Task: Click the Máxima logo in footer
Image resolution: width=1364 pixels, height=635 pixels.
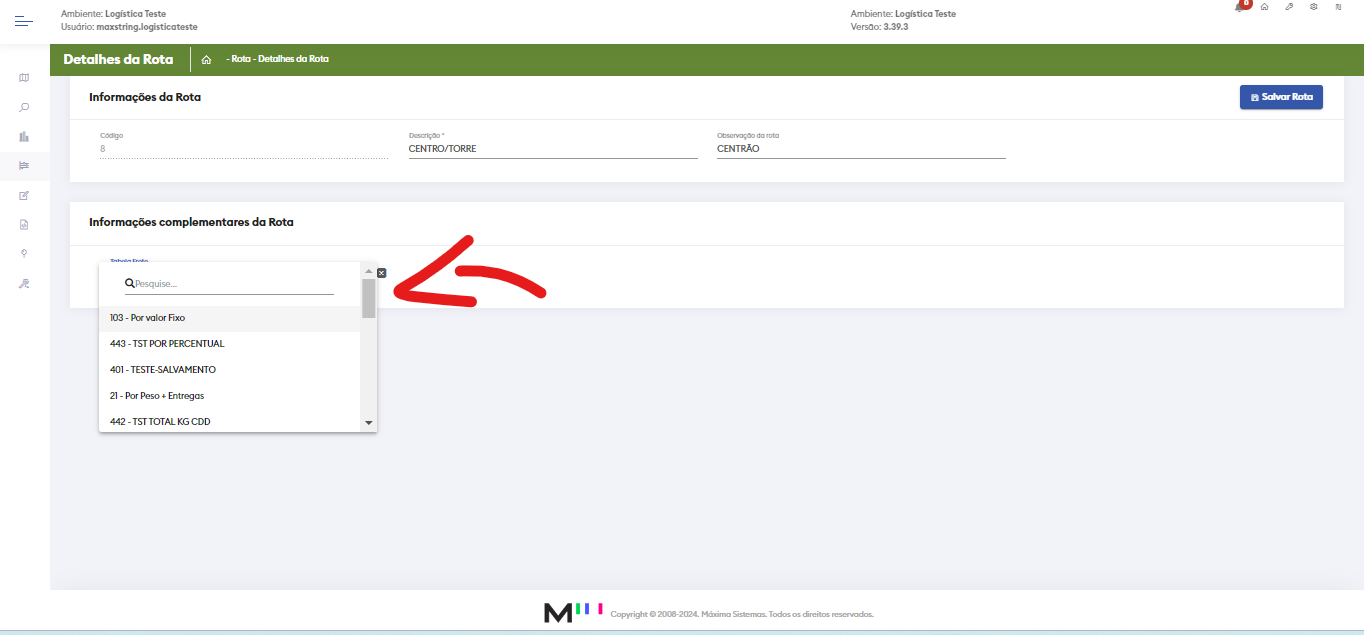Action: pyautogui.click(x=573, y=612)
